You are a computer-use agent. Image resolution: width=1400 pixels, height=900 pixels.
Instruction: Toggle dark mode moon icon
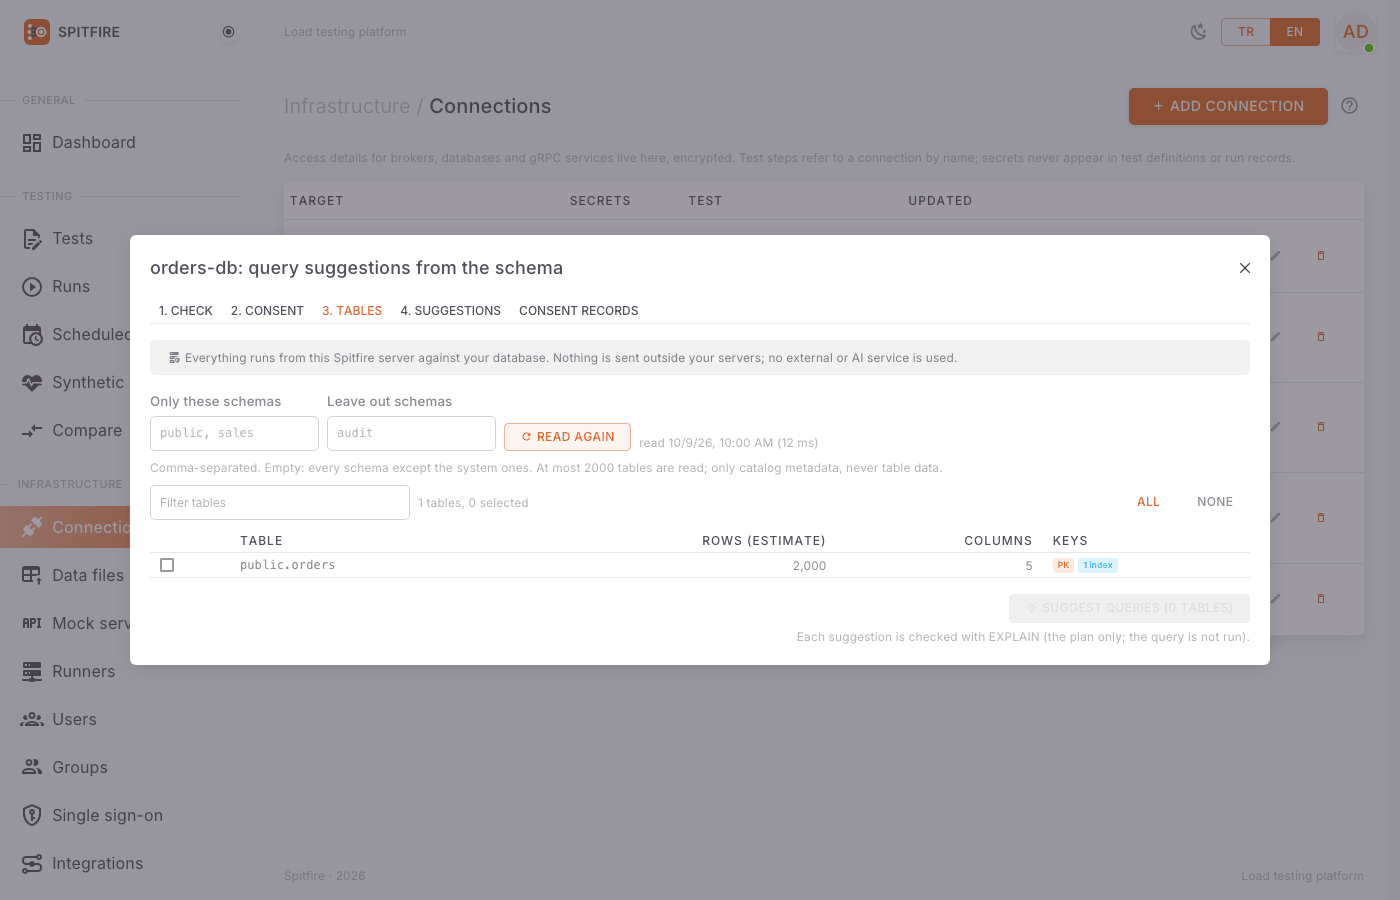[1198, 32]
